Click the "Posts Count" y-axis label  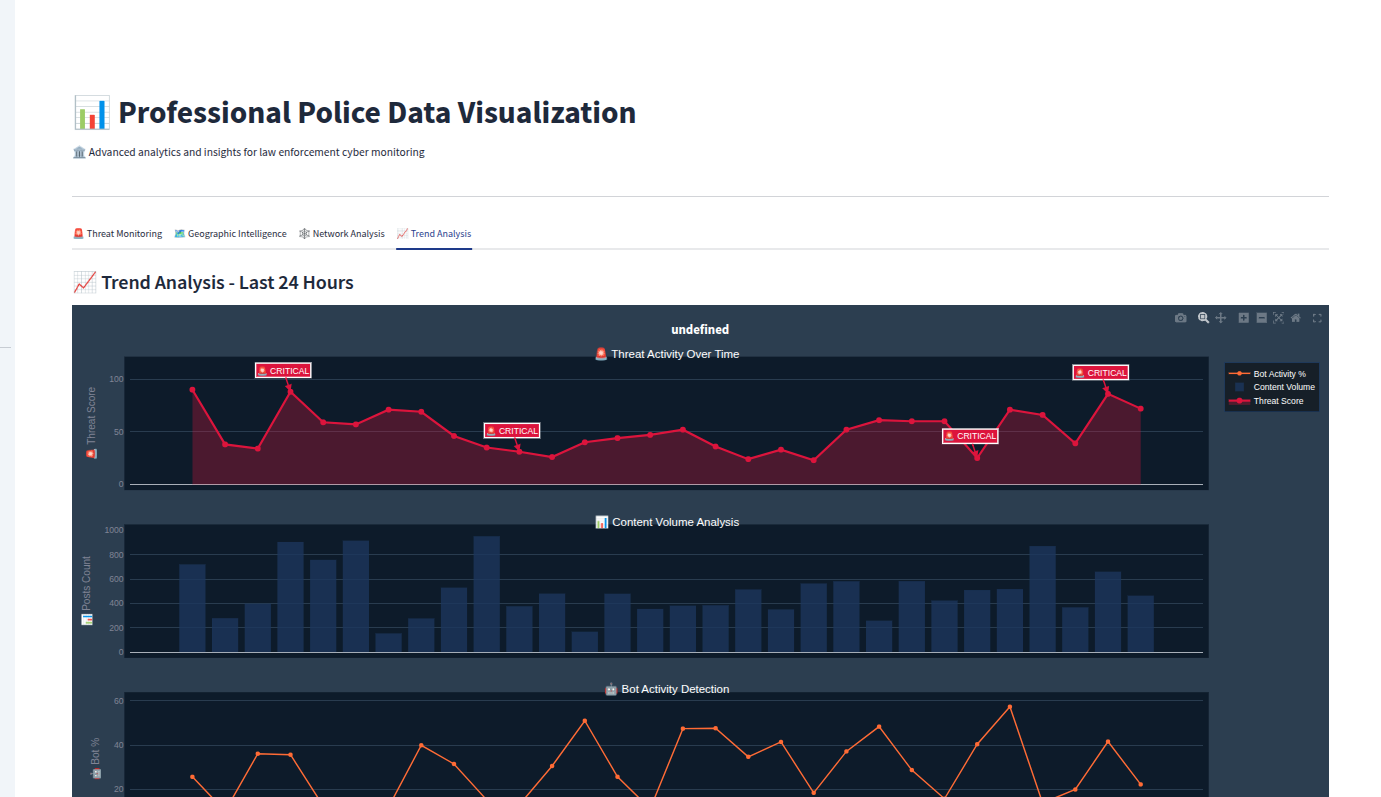[x=87, y=590]
